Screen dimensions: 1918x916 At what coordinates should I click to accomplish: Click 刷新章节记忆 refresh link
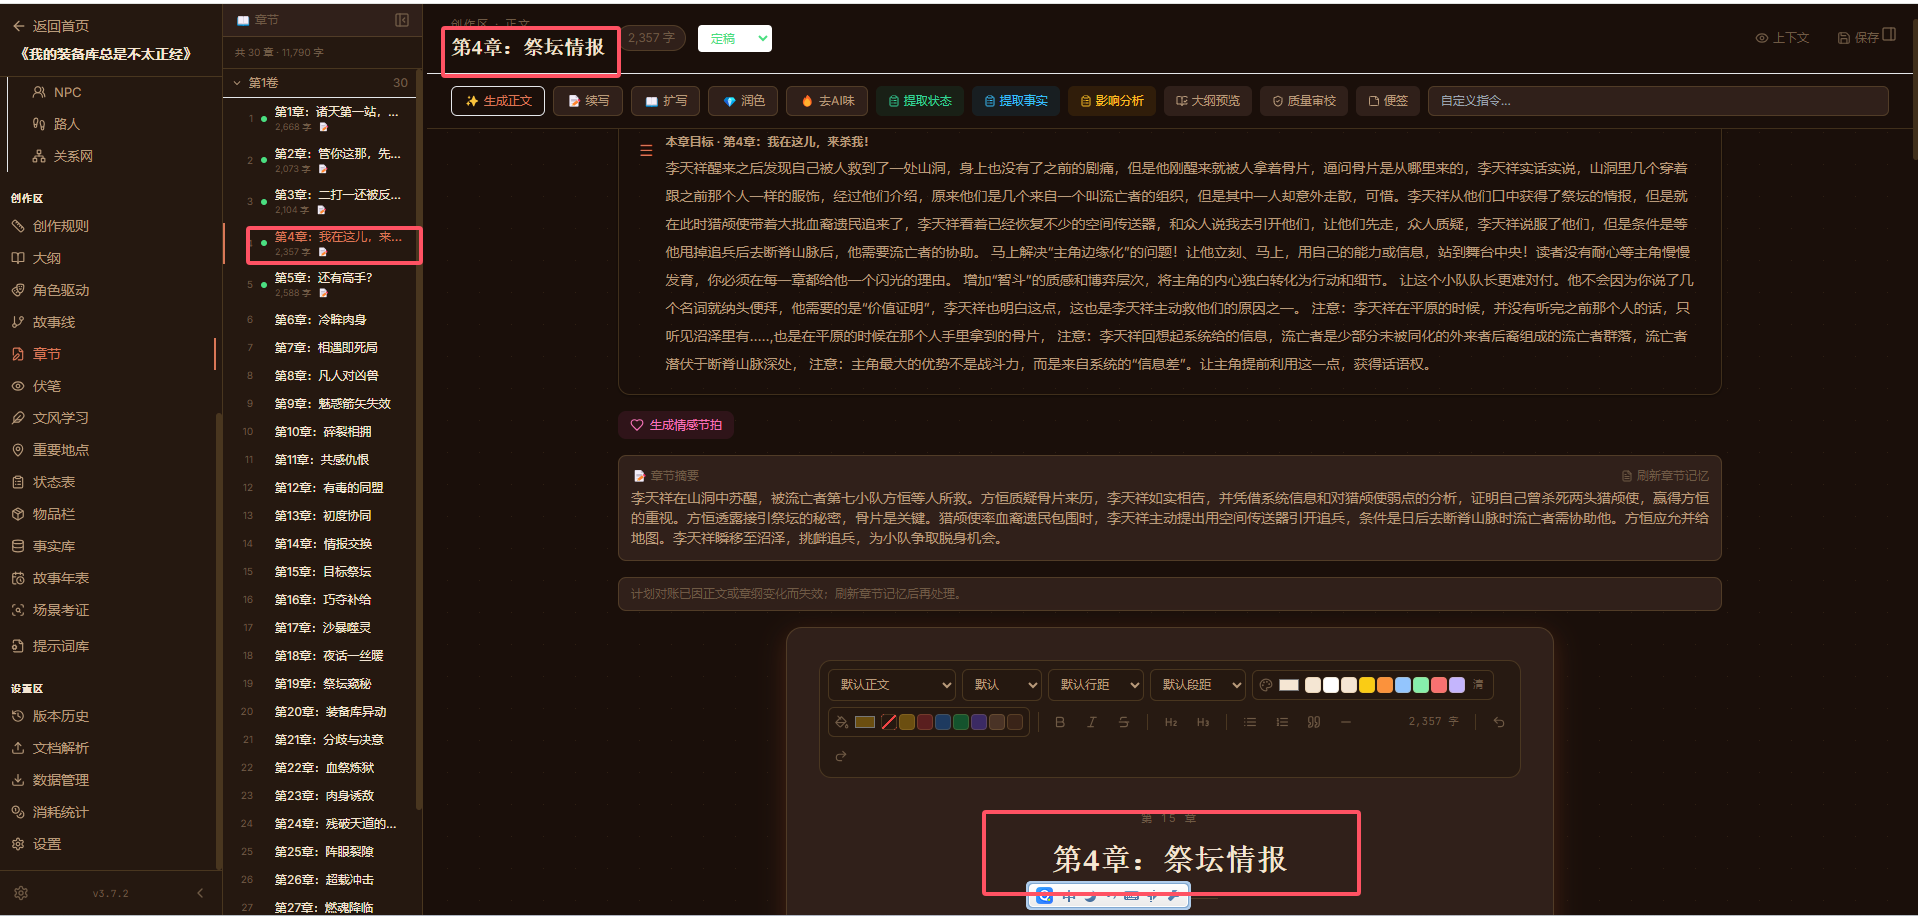click(x=1665, y=476)
